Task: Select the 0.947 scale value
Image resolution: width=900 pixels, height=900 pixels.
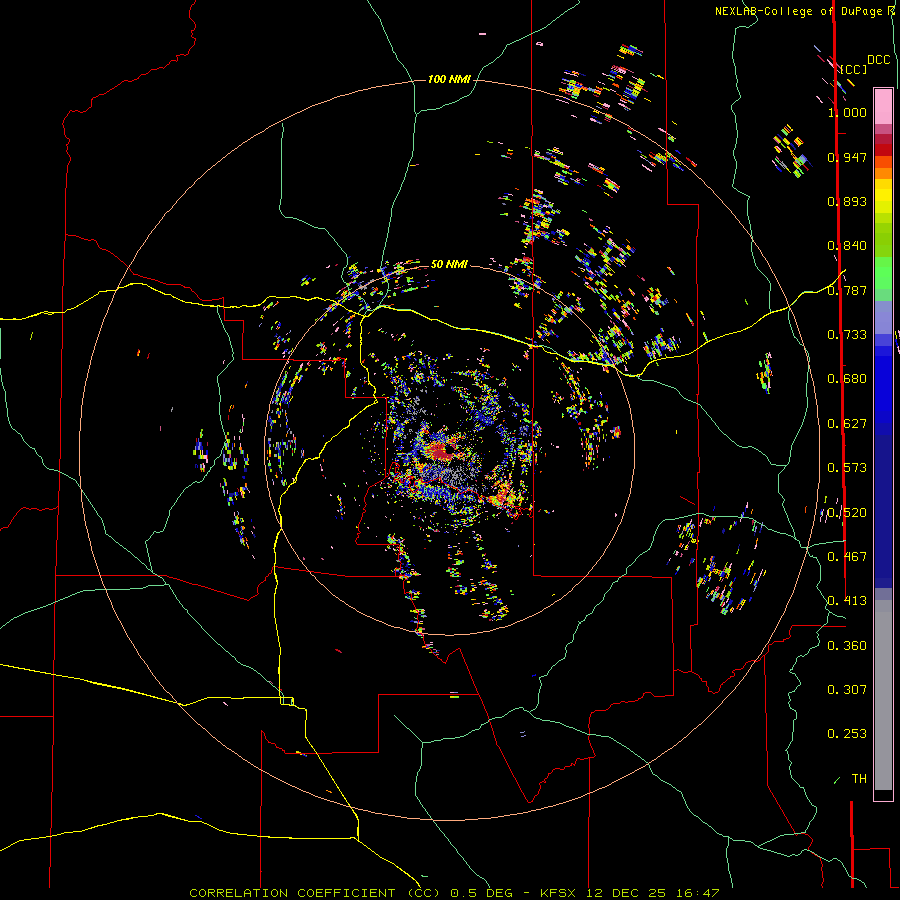Action: [847, 157]
